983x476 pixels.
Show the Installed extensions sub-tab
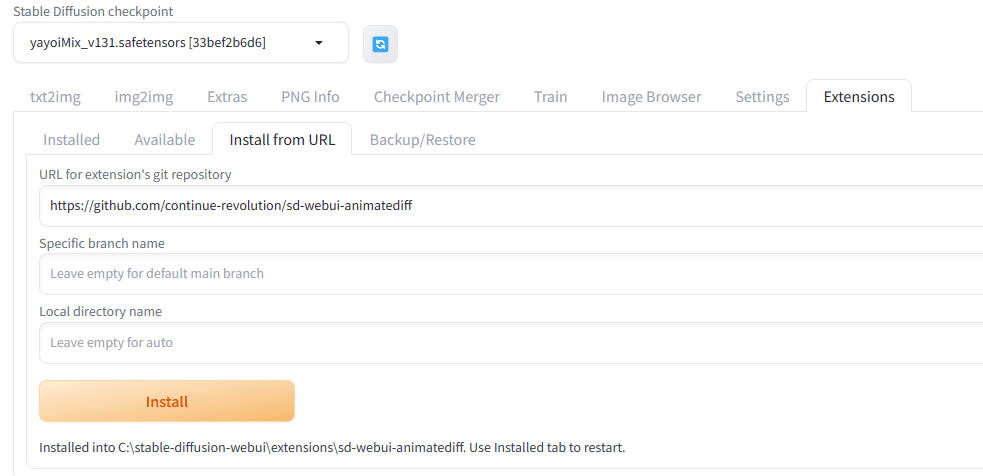[71, 140]
